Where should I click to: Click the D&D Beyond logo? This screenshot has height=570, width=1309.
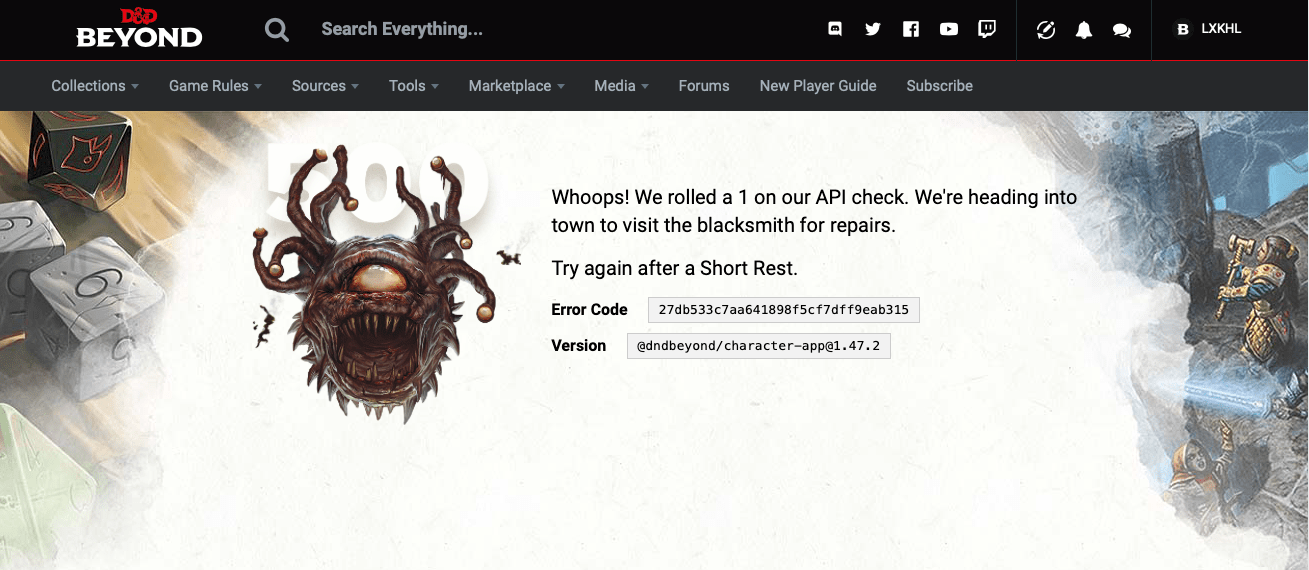point(139,29)
